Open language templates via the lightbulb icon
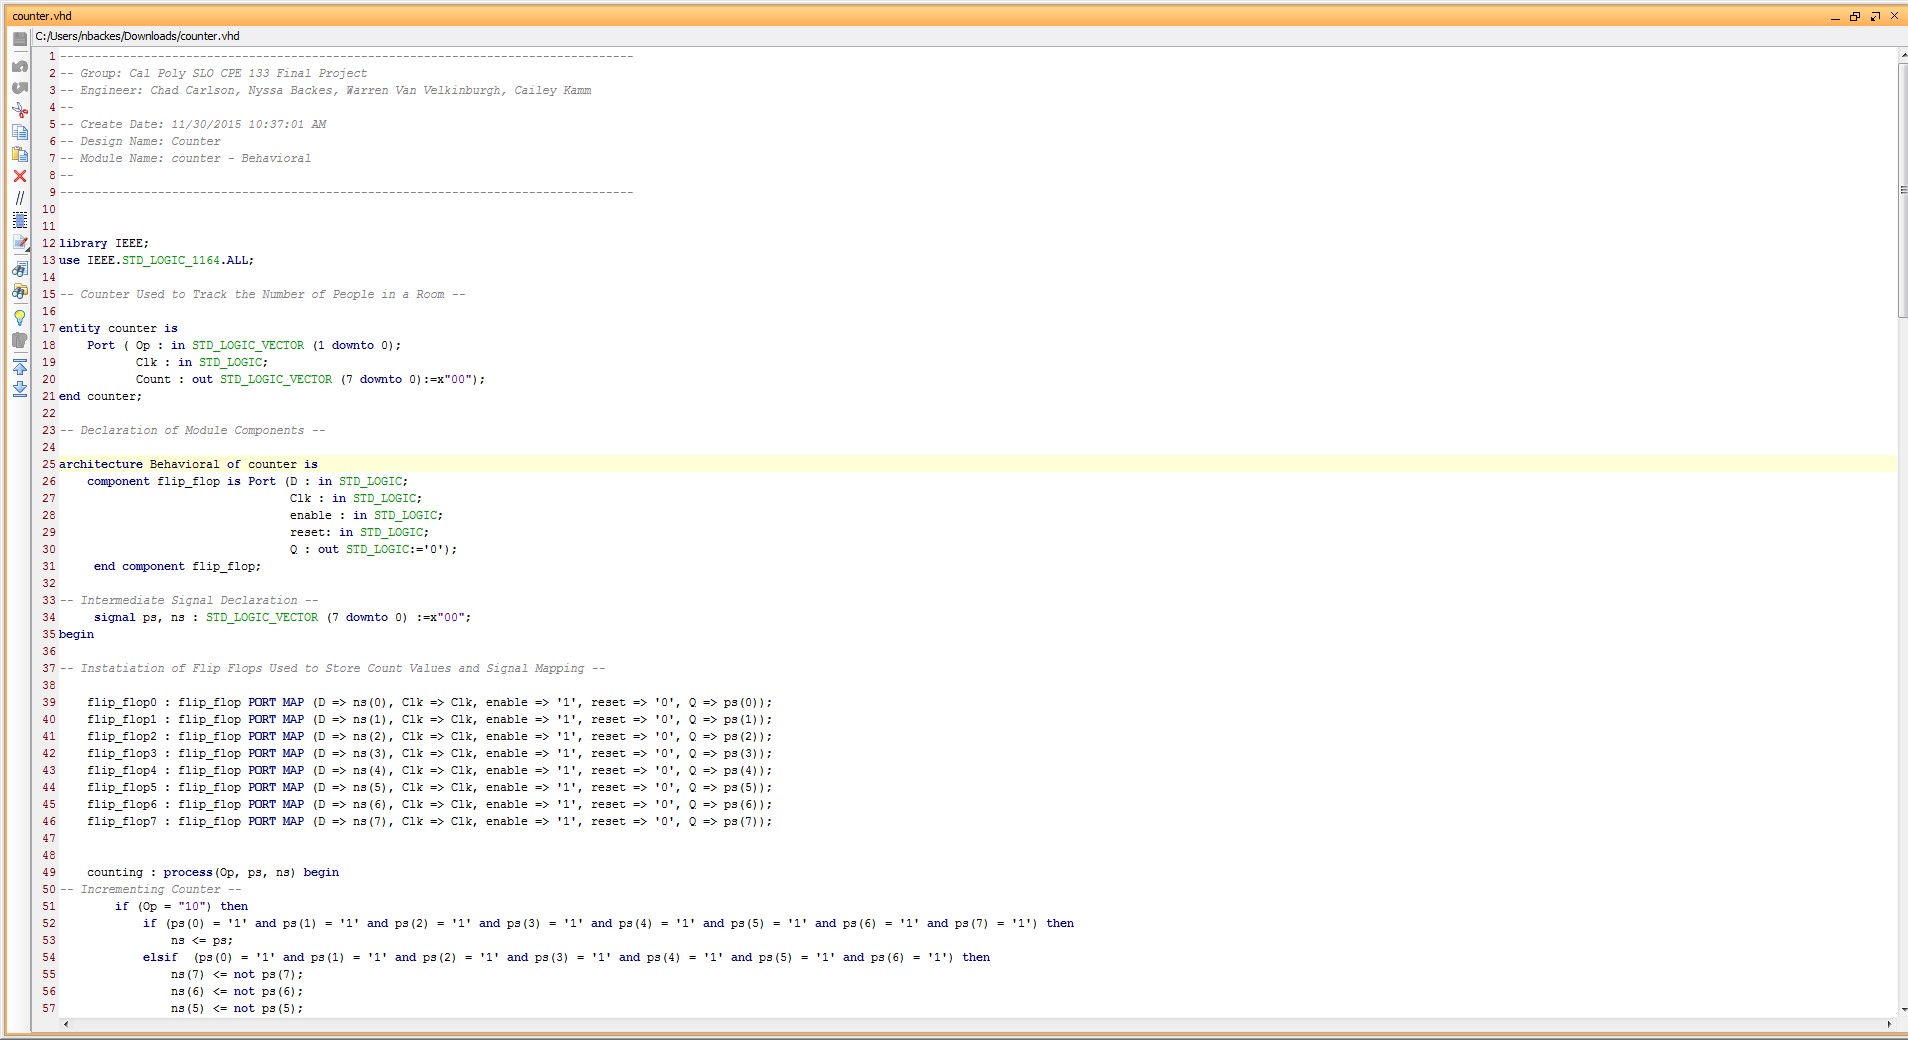 click(x=20, y=318)
